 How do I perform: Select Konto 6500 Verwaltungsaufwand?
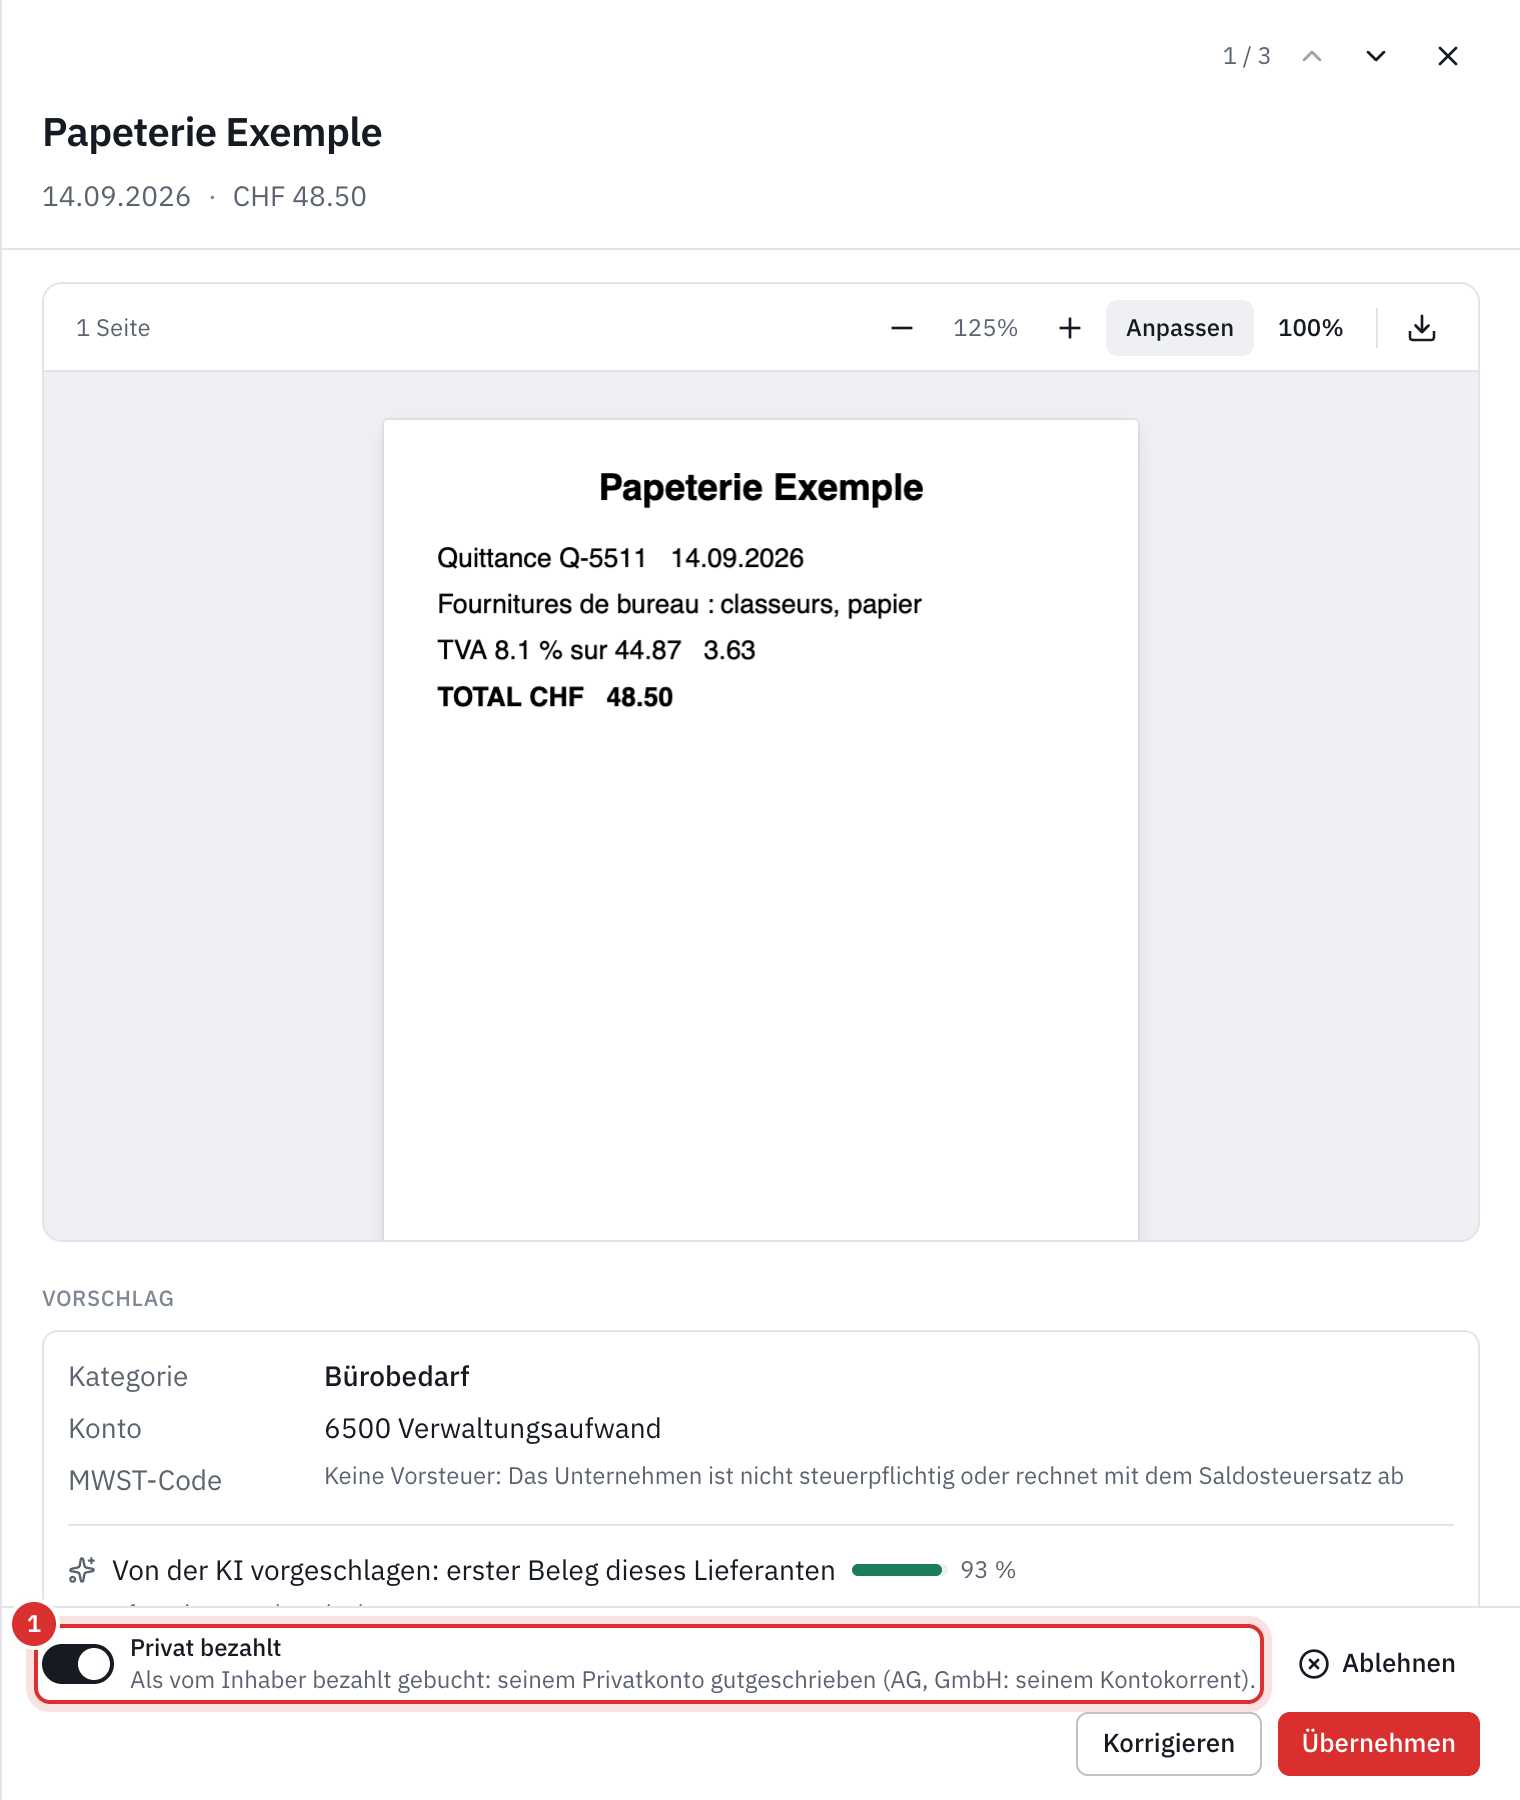[x=493, y=1428]
